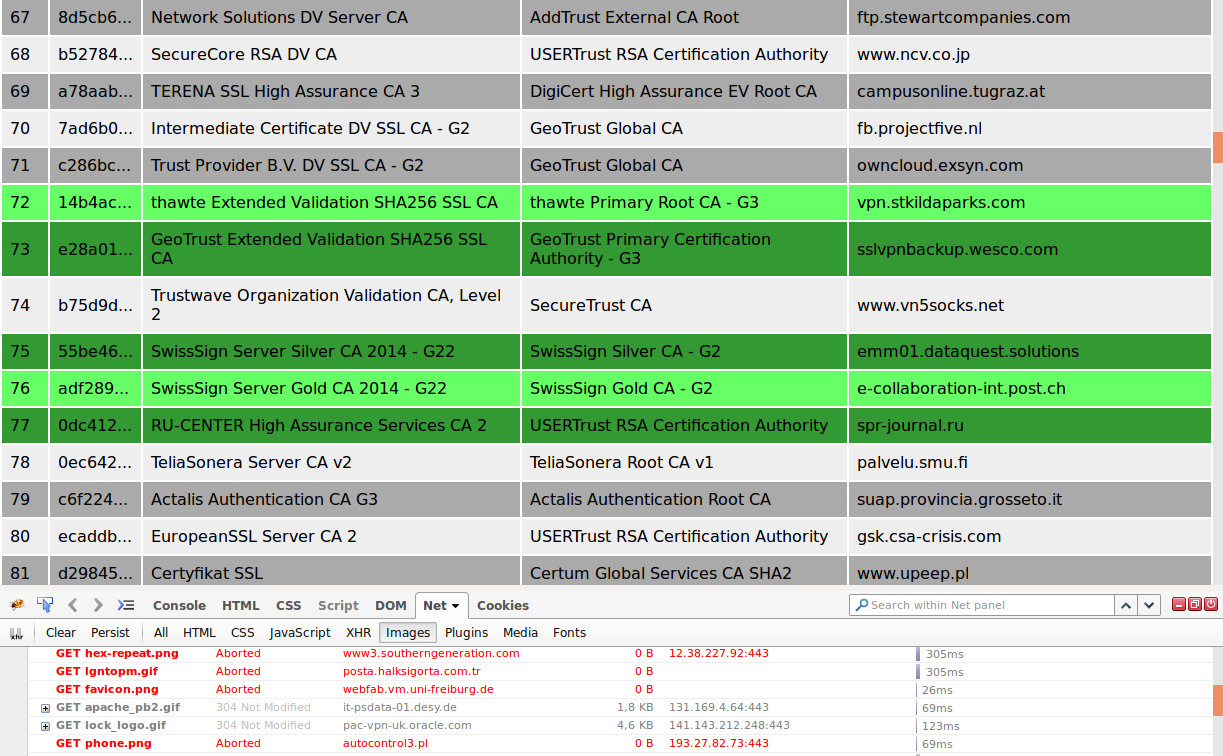Viewport: 1223px width, 756px height.
Task: Open the Cookies panel tab
Action: [503, 605]
